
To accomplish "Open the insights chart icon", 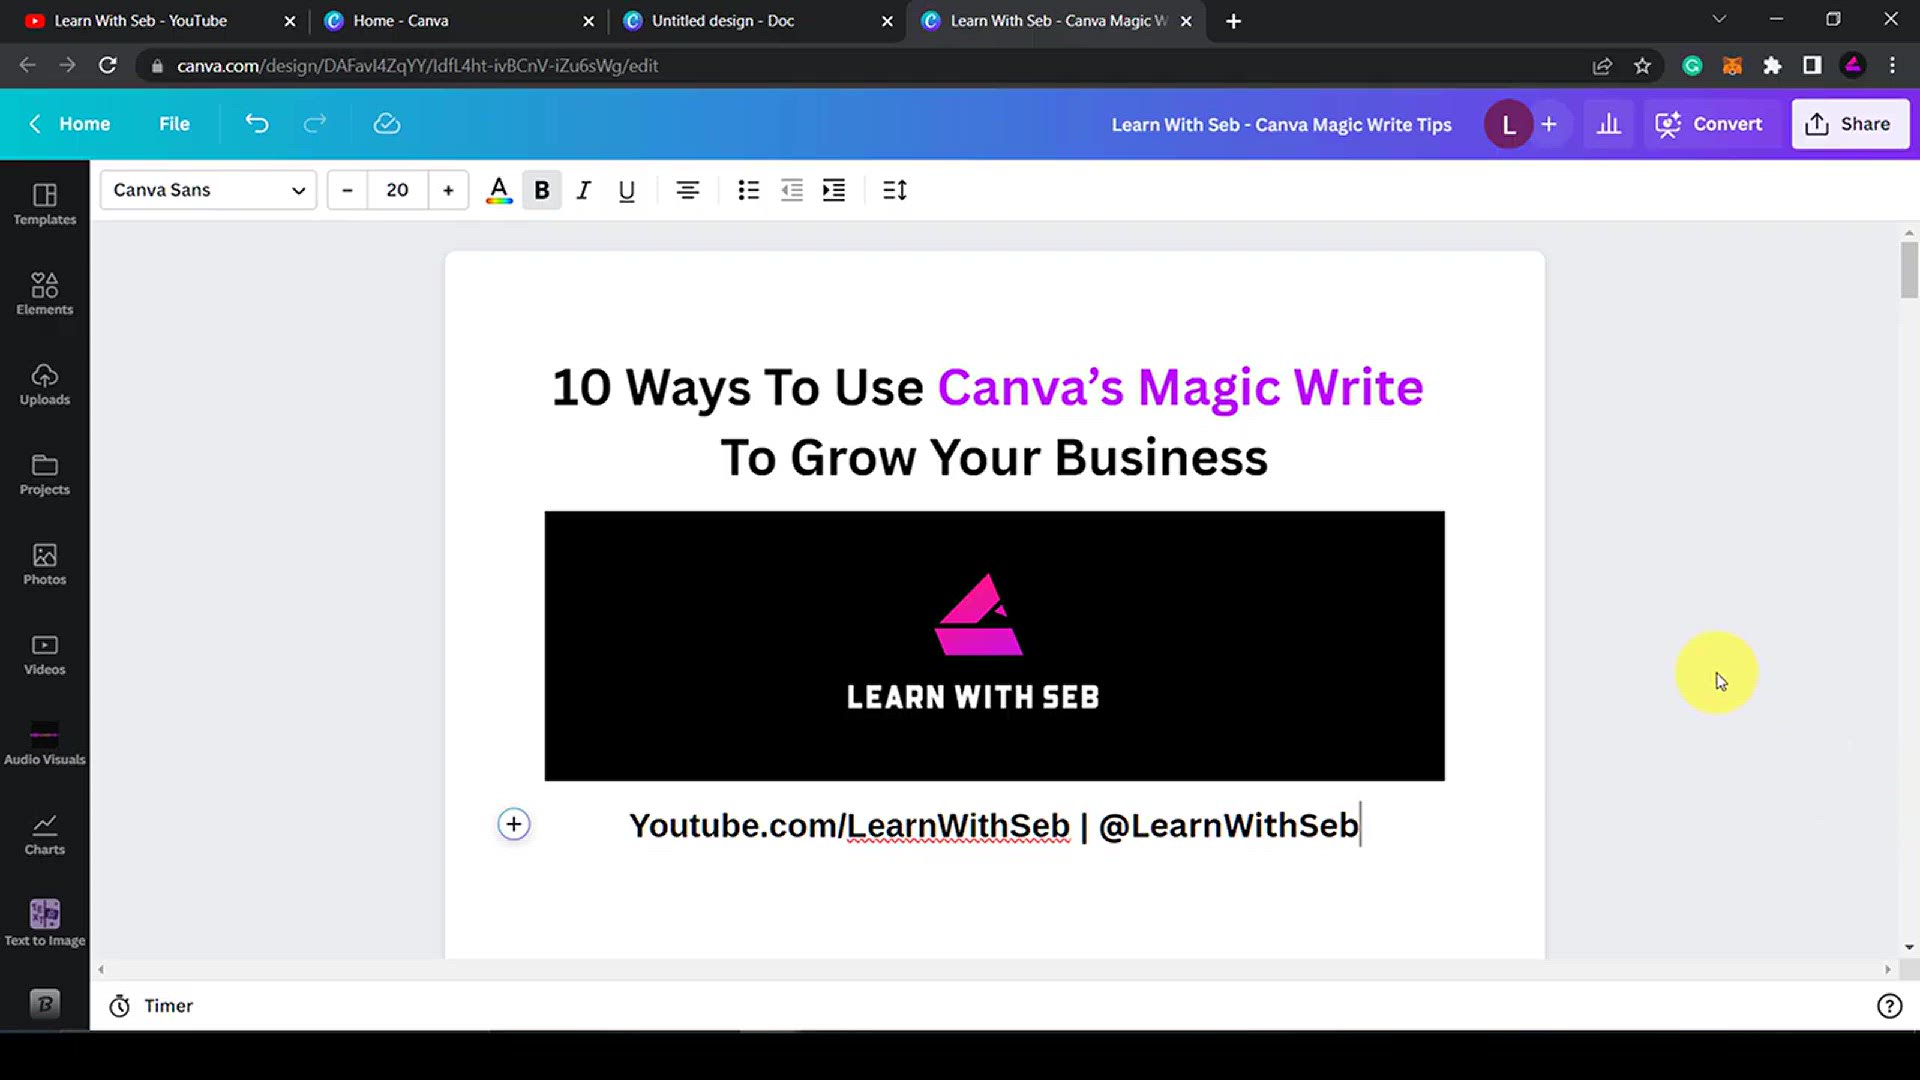I will (1608, 124).
